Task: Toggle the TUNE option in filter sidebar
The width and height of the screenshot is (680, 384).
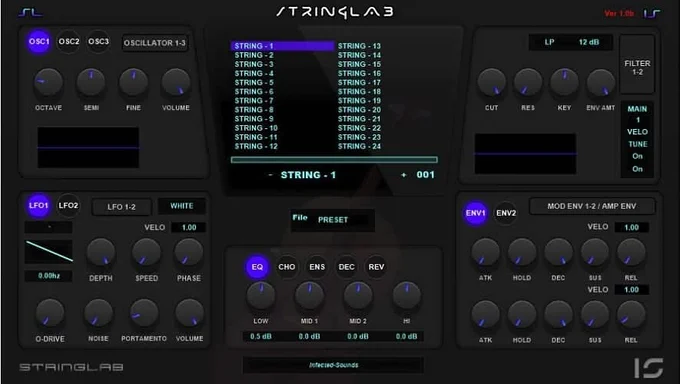Action: [638, 144]
